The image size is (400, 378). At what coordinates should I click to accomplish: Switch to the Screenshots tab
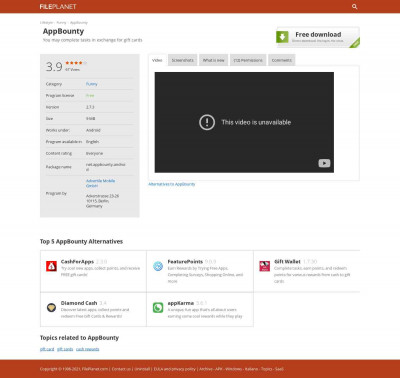[x=182, y=60]
